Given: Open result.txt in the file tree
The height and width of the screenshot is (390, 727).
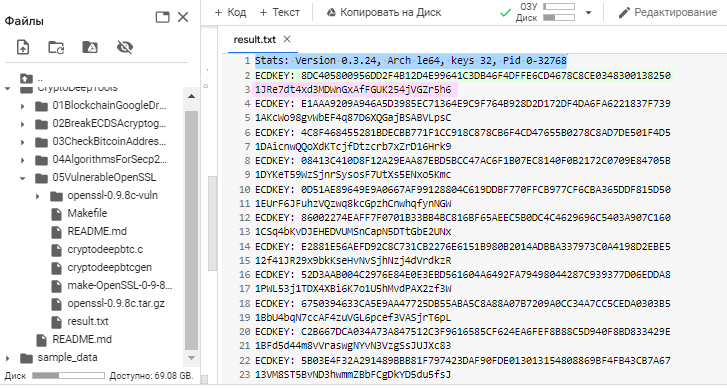Looking at the screenshot, I should [79, 321].
